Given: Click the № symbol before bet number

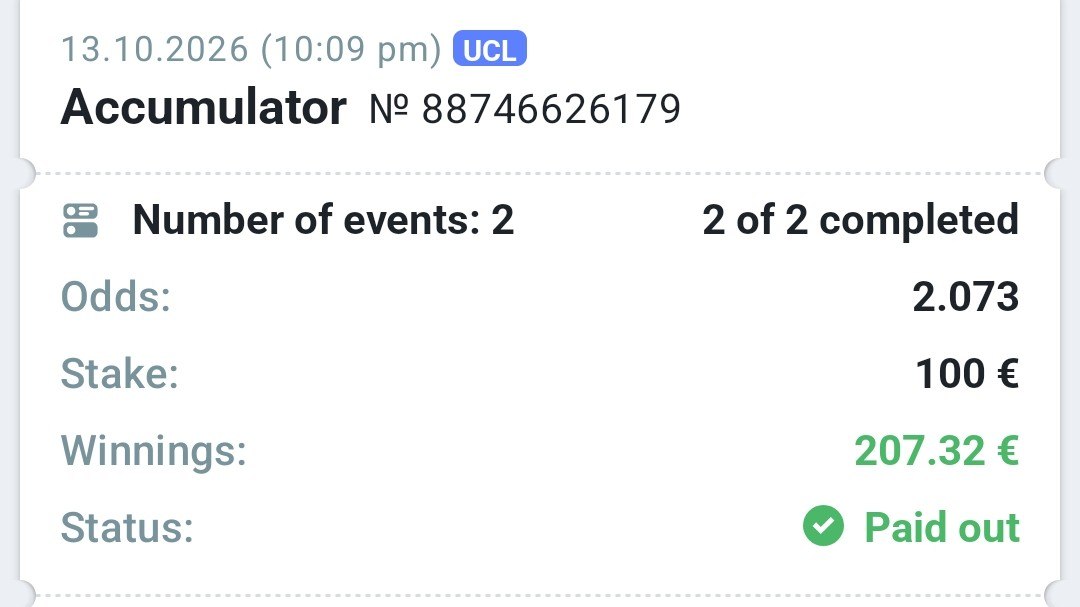Looking at the screenshot, I should tap(388, 109).
